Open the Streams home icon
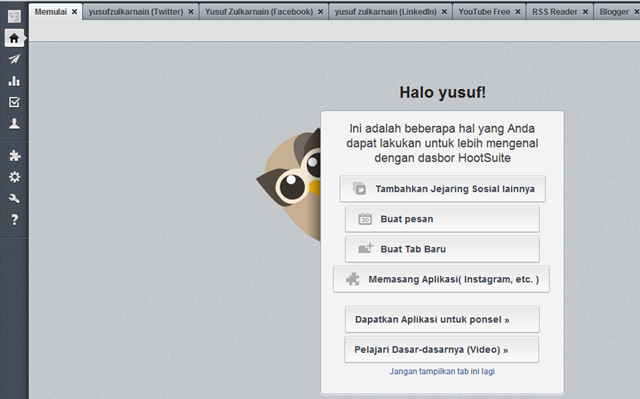The width and height of the screenshot is (640, 399). pyautogui.click(x=14, y=38)
